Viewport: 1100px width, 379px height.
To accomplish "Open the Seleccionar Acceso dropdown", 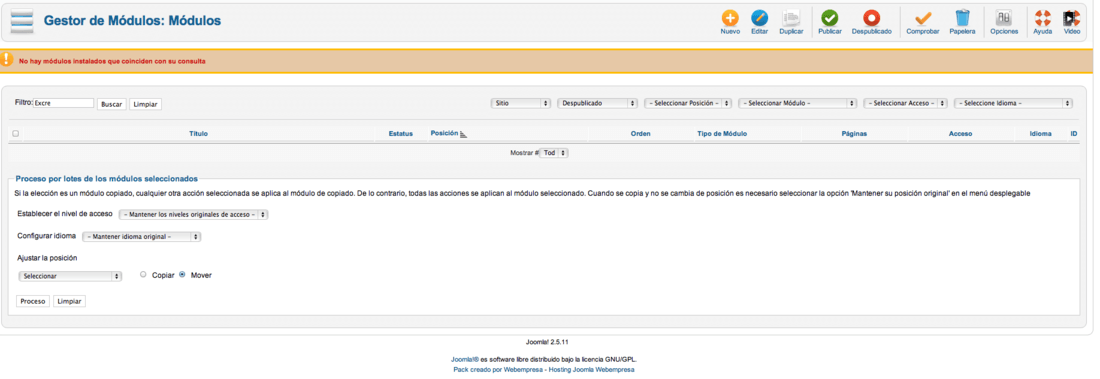I will (906, 103).
